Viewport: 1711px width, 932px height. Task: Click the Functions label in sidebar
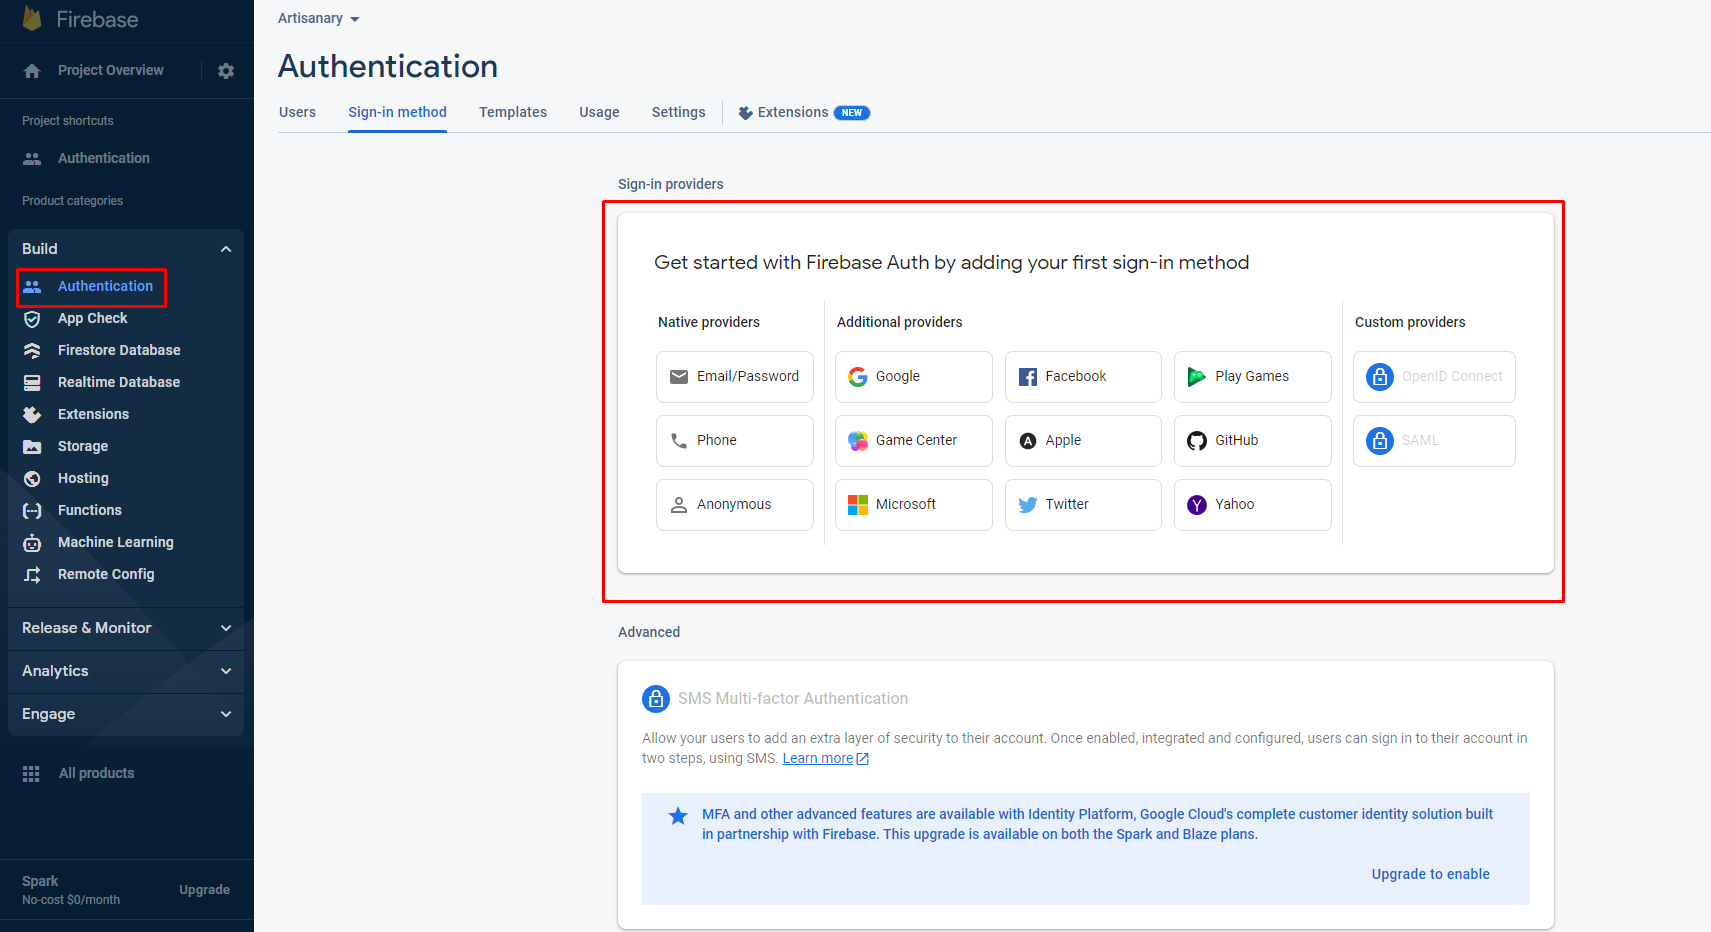[90, 510]
